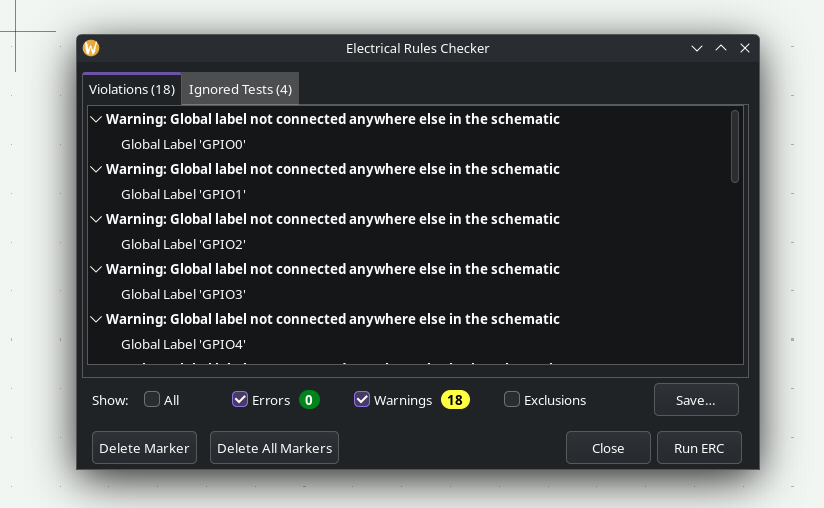Collapse the GPIO0 warning entry
The width and height of the screenshot is (824, 508).
96,119
